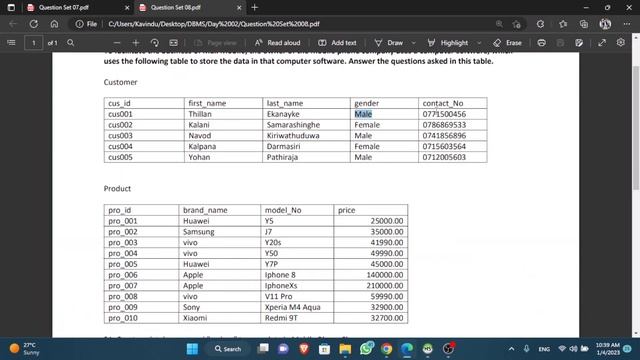Click the 'Product' table heading

pyautogui.click(x=117, y=189)
